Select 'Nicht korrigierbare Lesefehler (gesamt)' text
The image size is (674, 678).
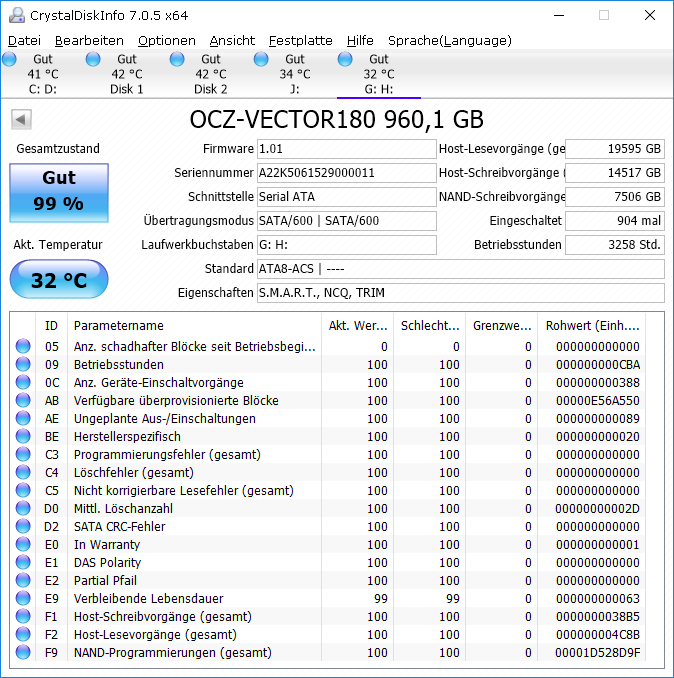pyautogui.click(x=184, y=491)
